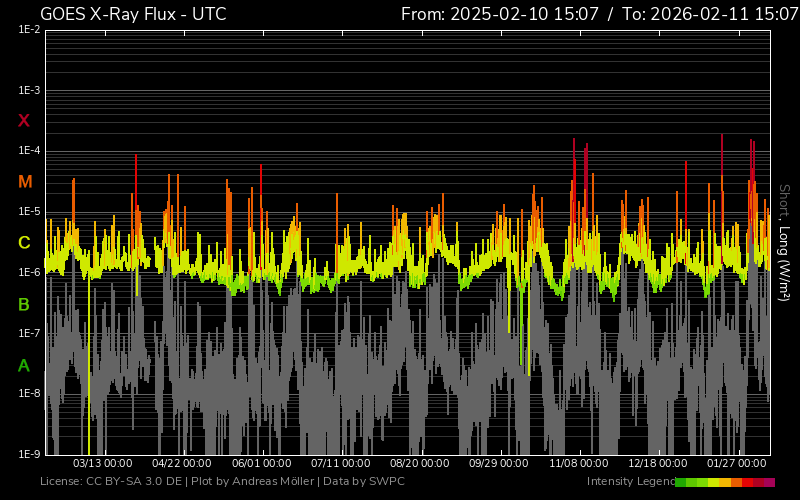Click the green B flare class label
Viewport: 800px width, 500px height.
pyautogui.click(x=24, y=305)
